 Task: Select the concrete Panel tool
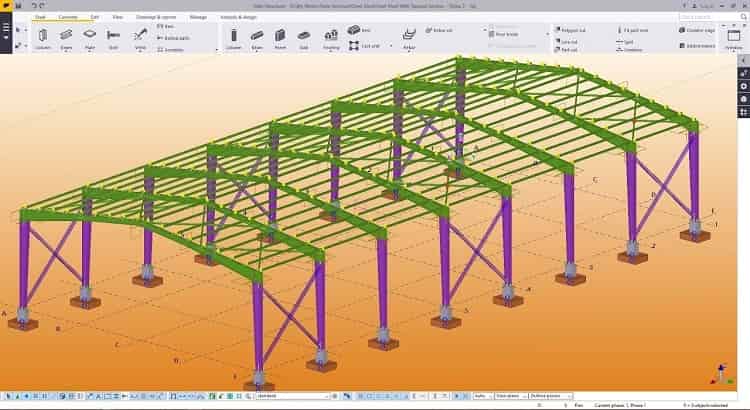[x=279, y=37]
